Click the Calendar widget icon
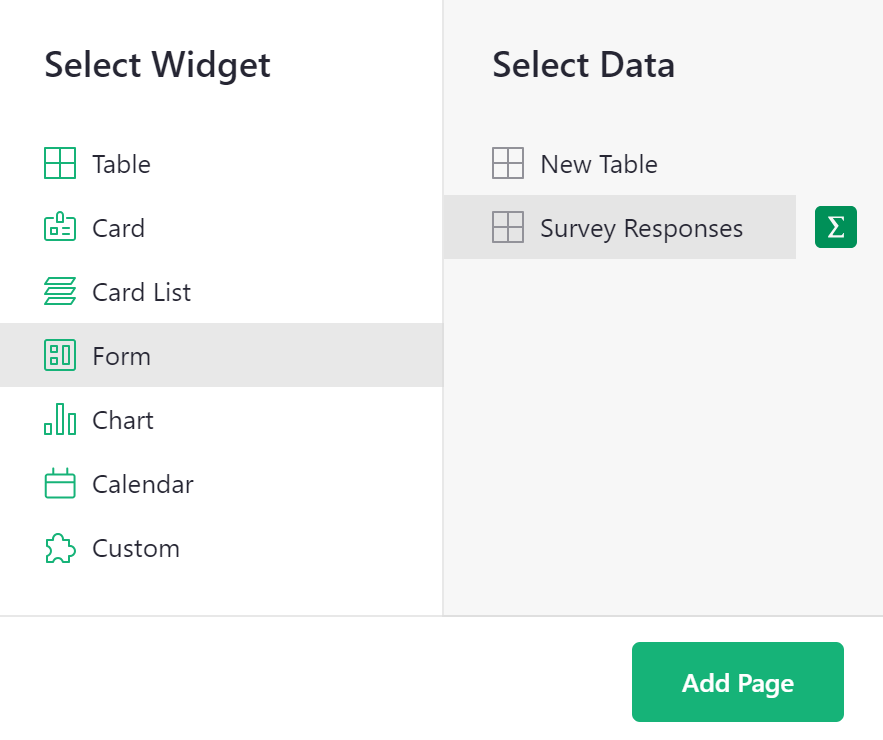The height and width of the screenshot is (740, 883). (x=60, y=483)
